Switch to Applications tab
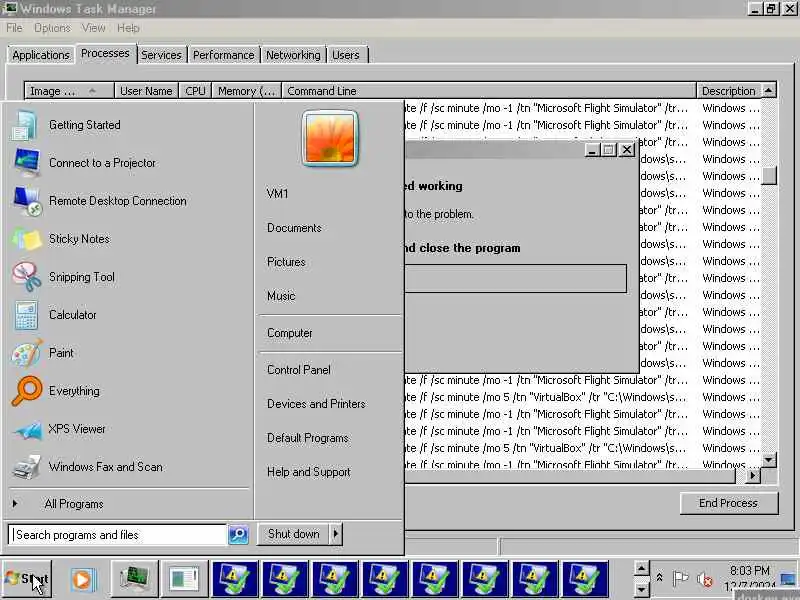800x600 pixels. coord(41,55)
